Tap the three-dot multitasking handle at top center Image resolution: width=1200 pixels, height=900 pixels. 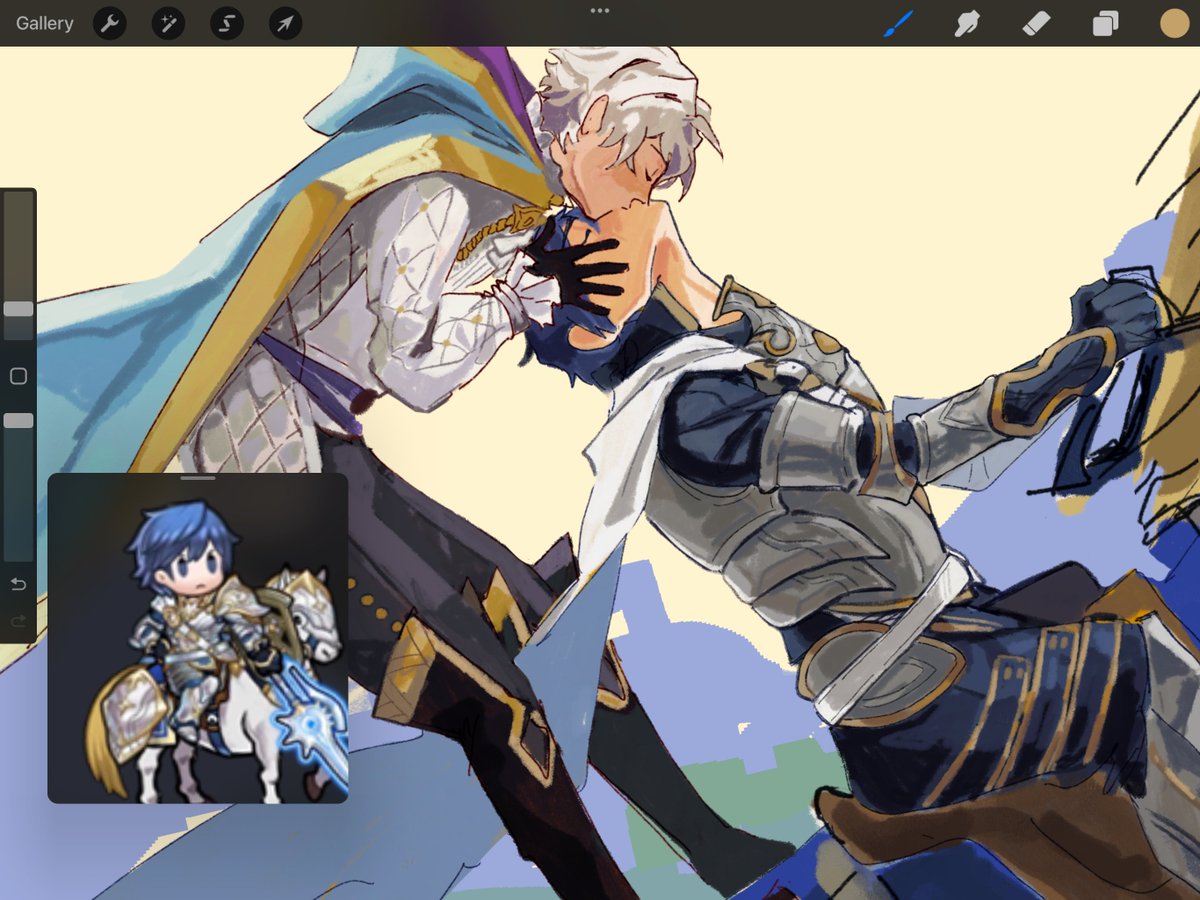click(600, 12)
